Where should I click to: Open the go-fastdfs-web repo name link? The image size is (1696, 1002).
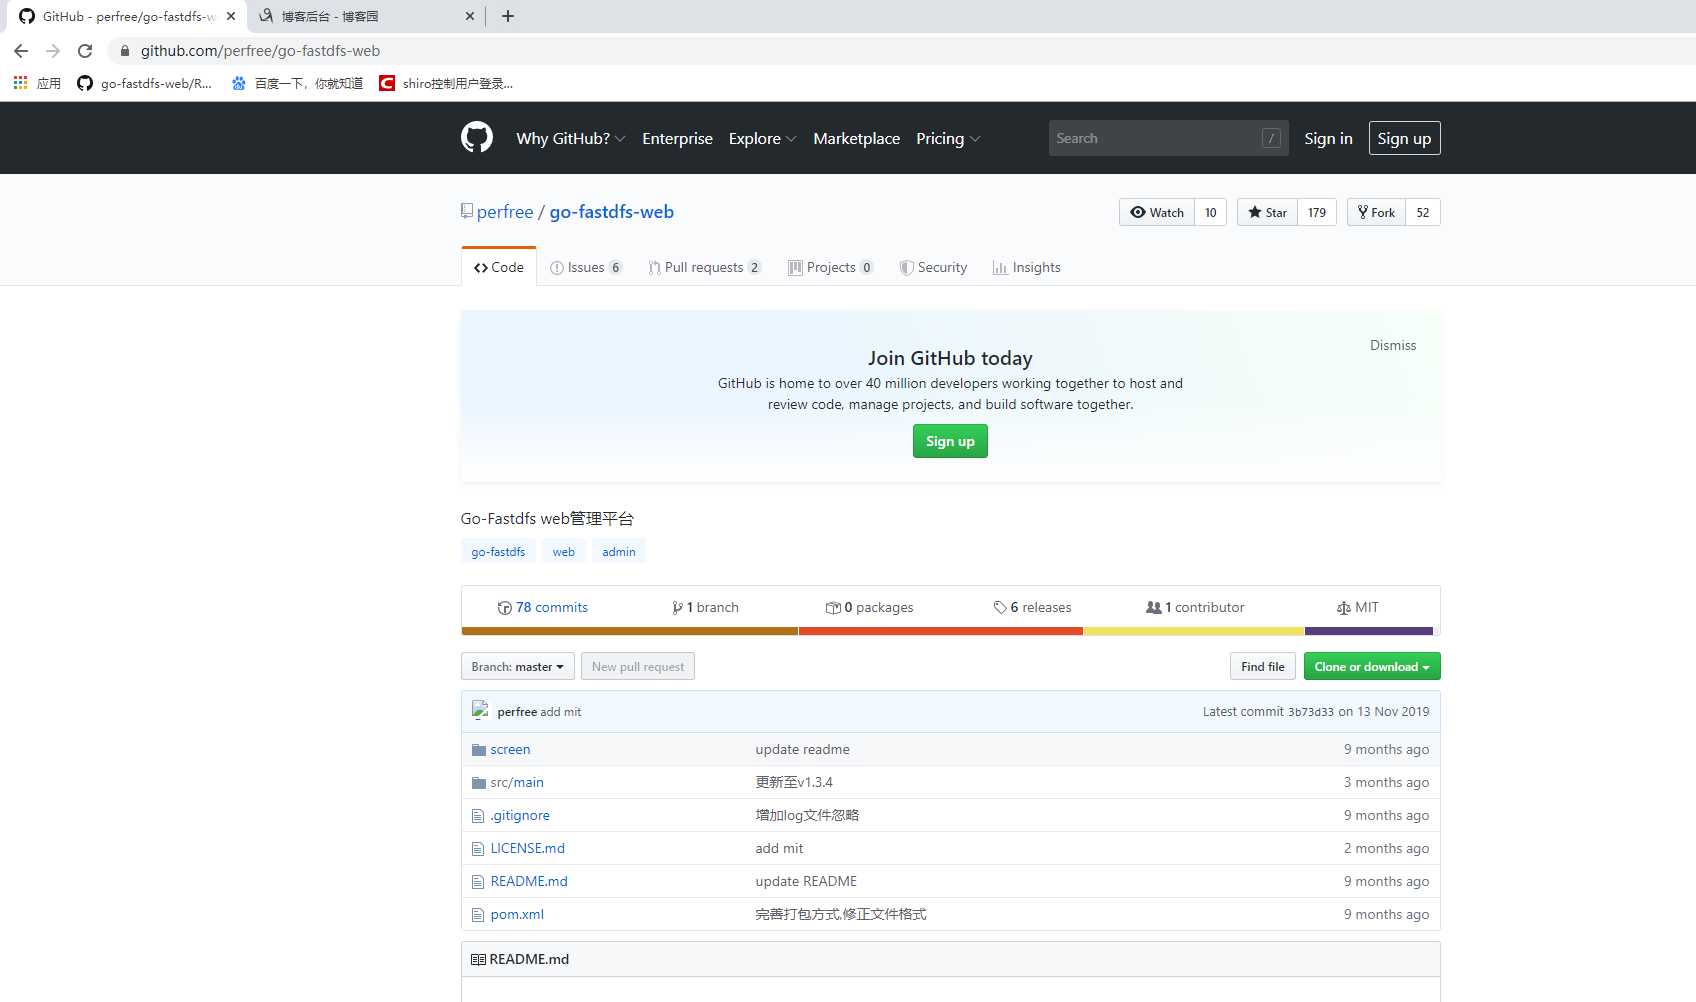(612, 212)
